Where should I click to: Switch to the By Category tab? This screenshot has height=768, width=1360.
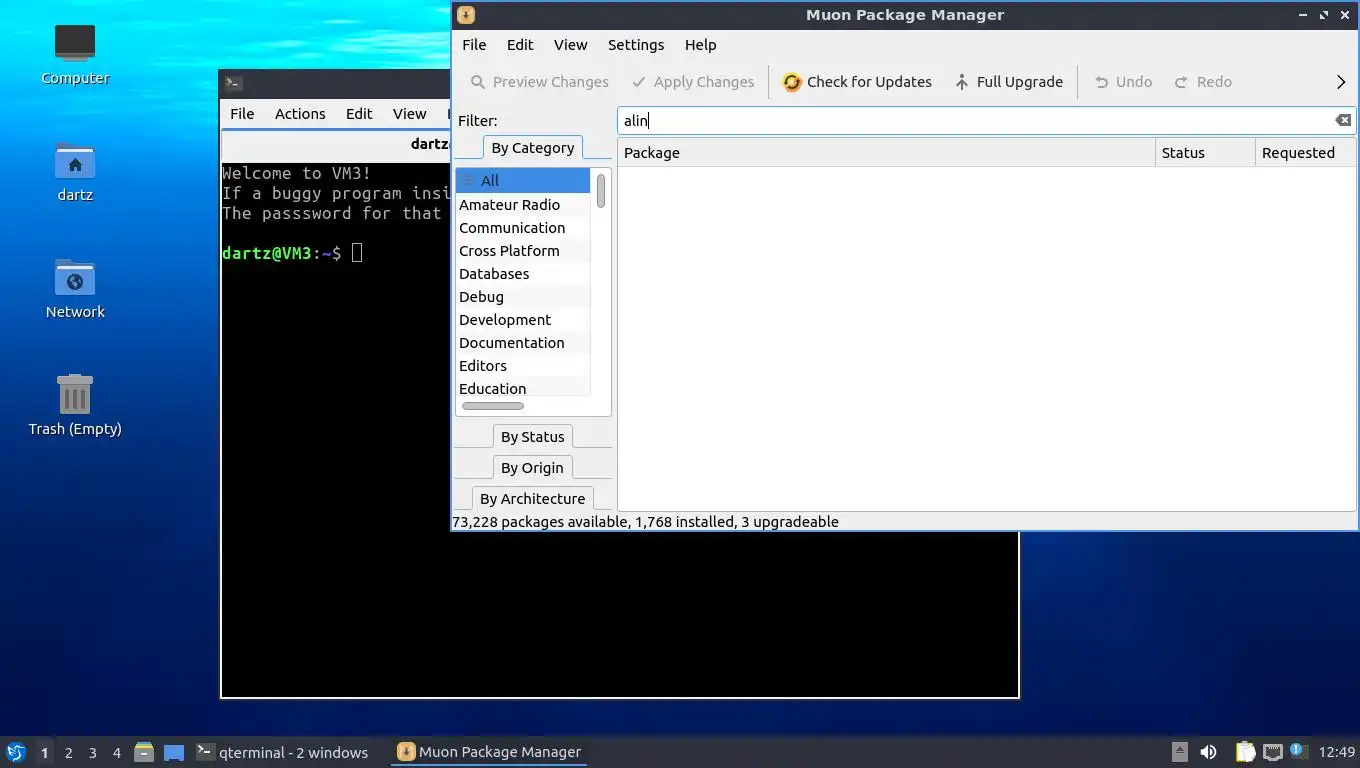pyautogui.click(x=533, y=148)
